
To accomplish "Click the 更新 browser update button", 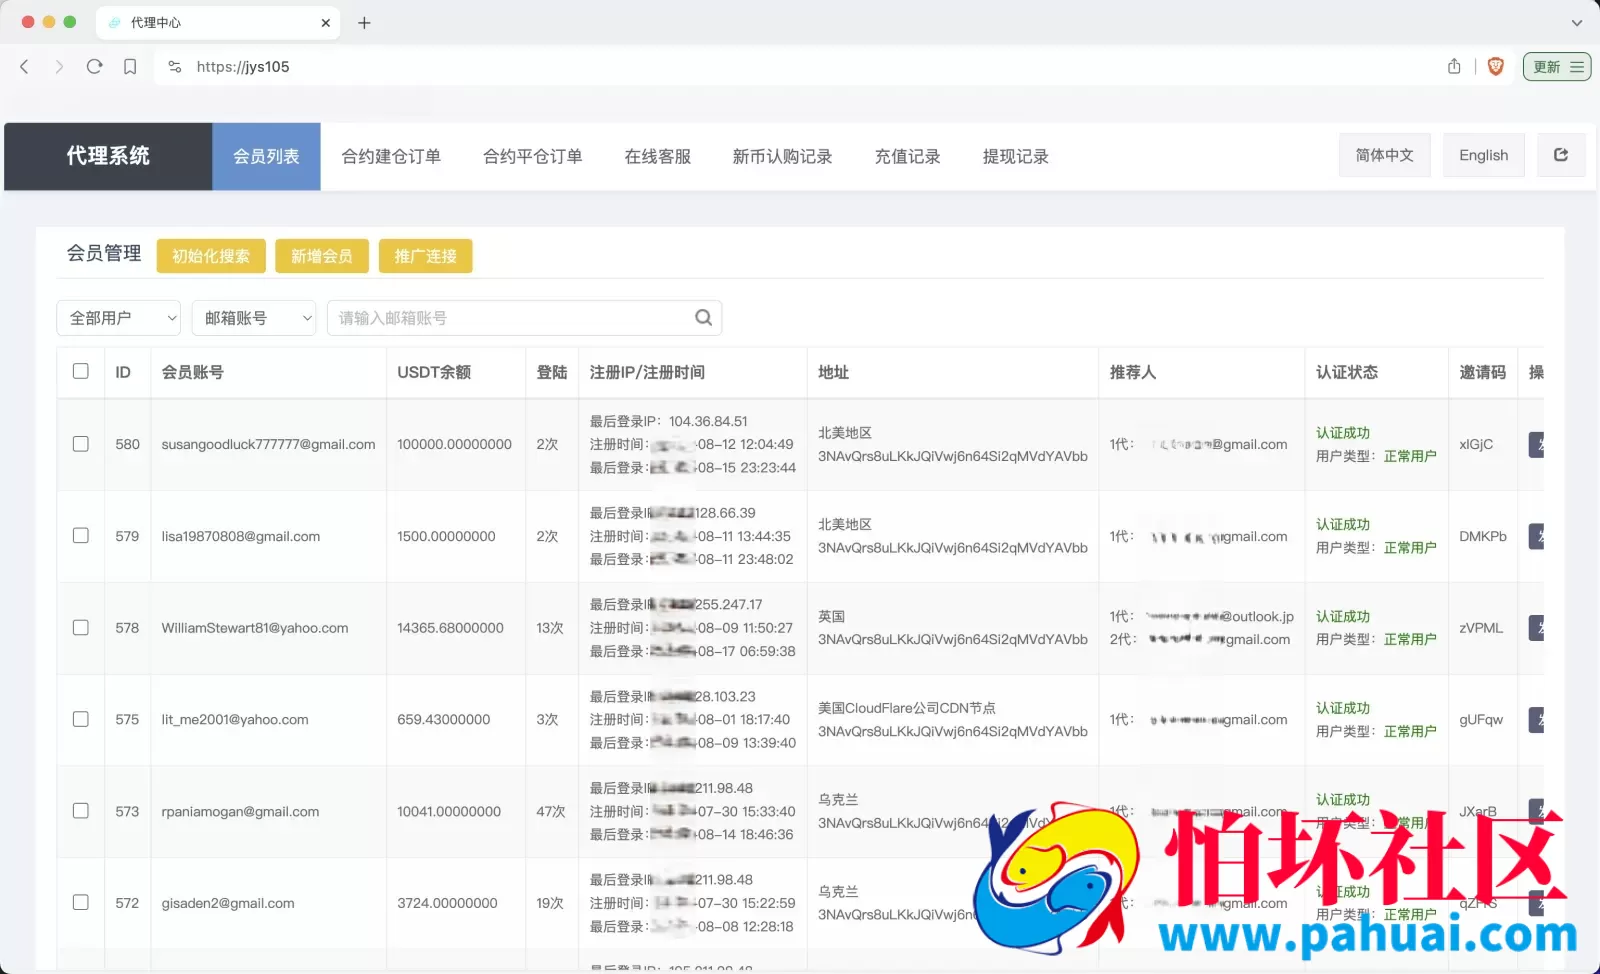I will tap(1557, 67).
